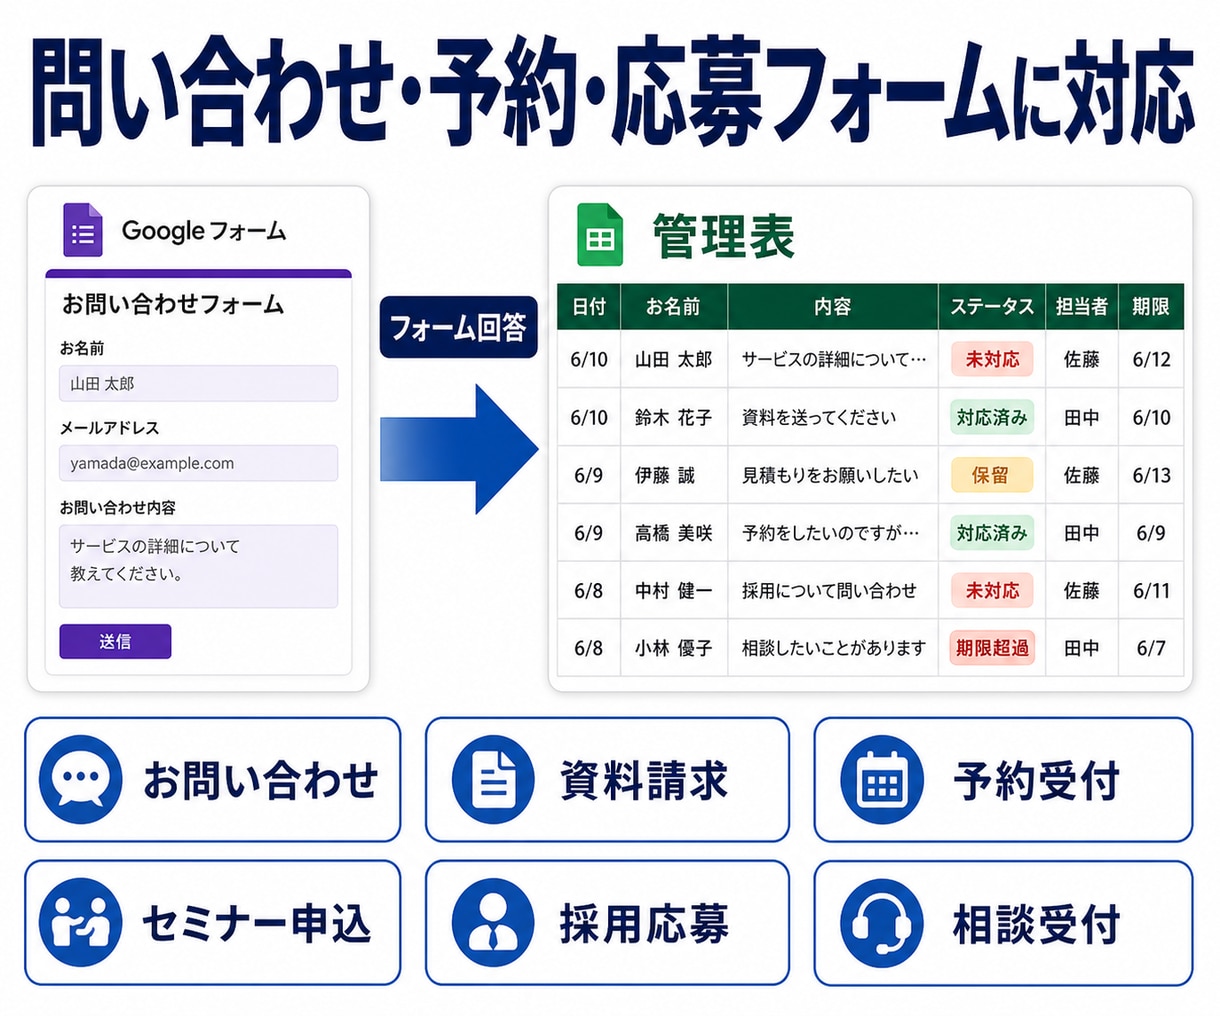
Task: Click the name cell 高橋 美咲
Action: tap(673, 533)
